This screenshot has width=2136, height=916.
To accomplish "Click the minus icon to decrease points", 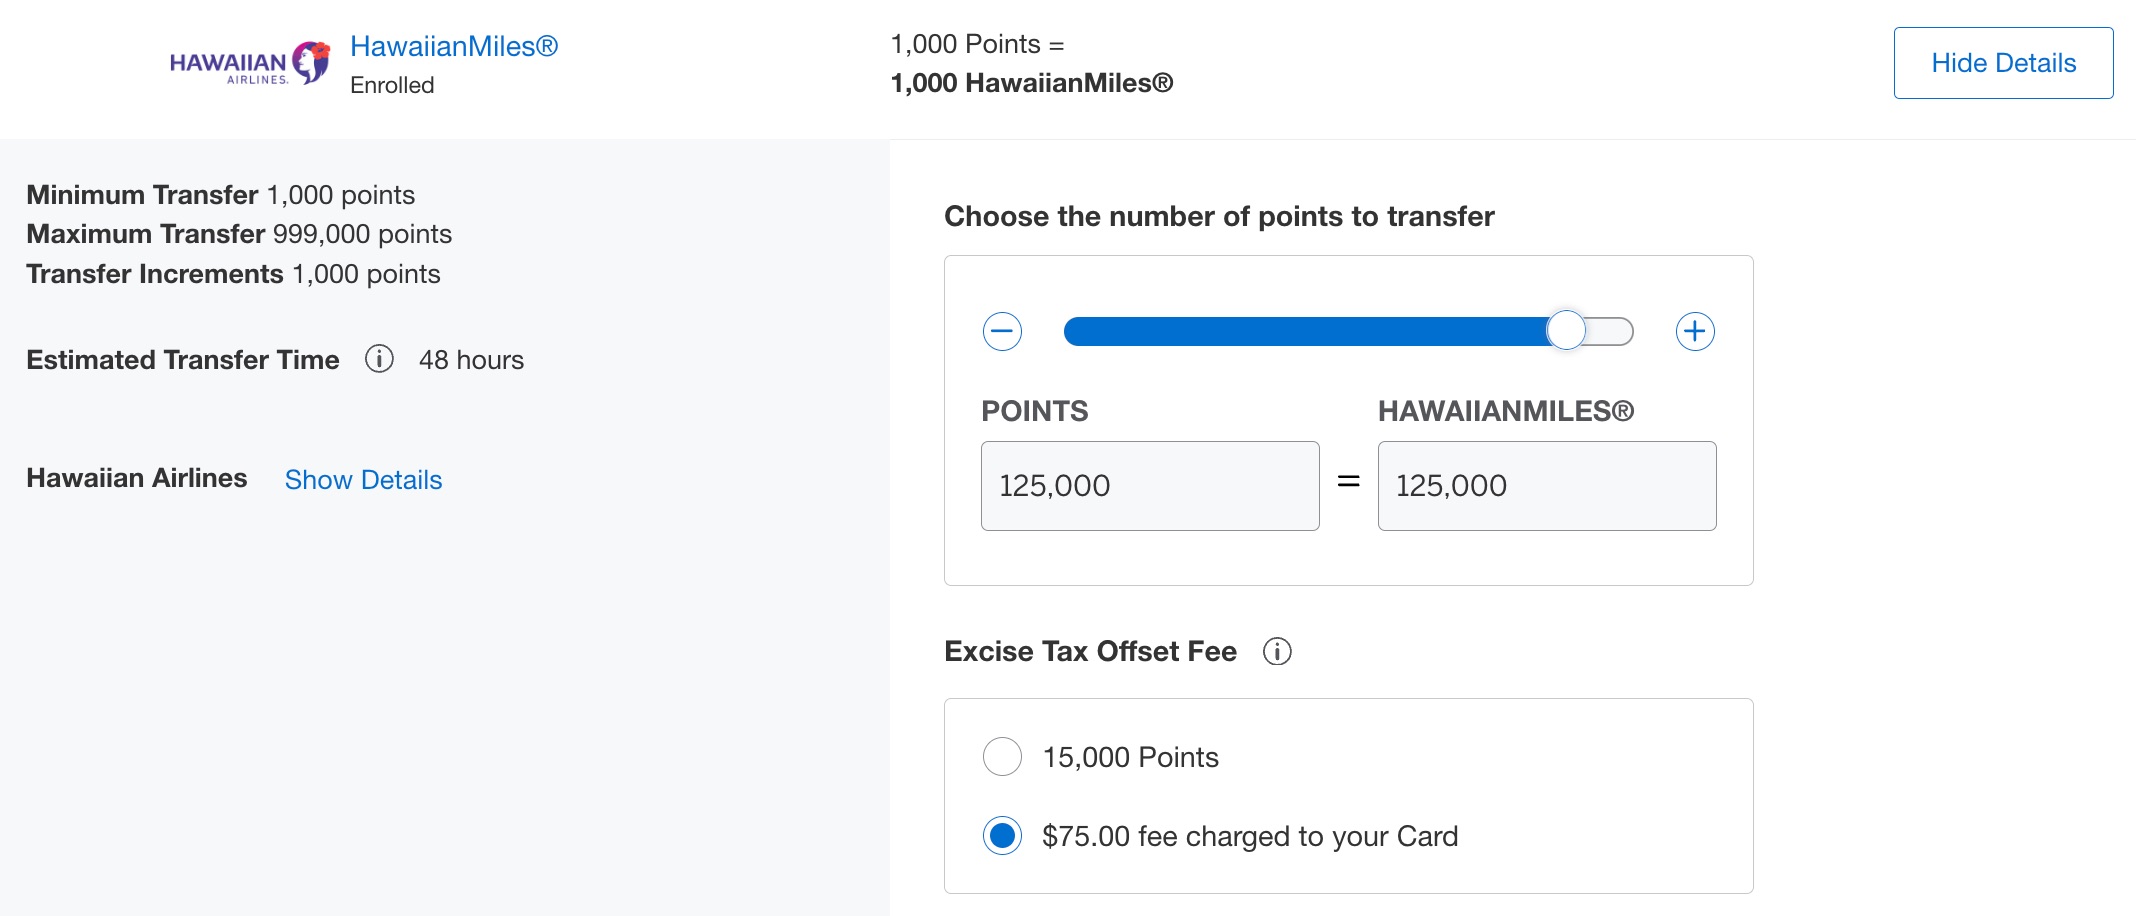I will coord(1001,331).
